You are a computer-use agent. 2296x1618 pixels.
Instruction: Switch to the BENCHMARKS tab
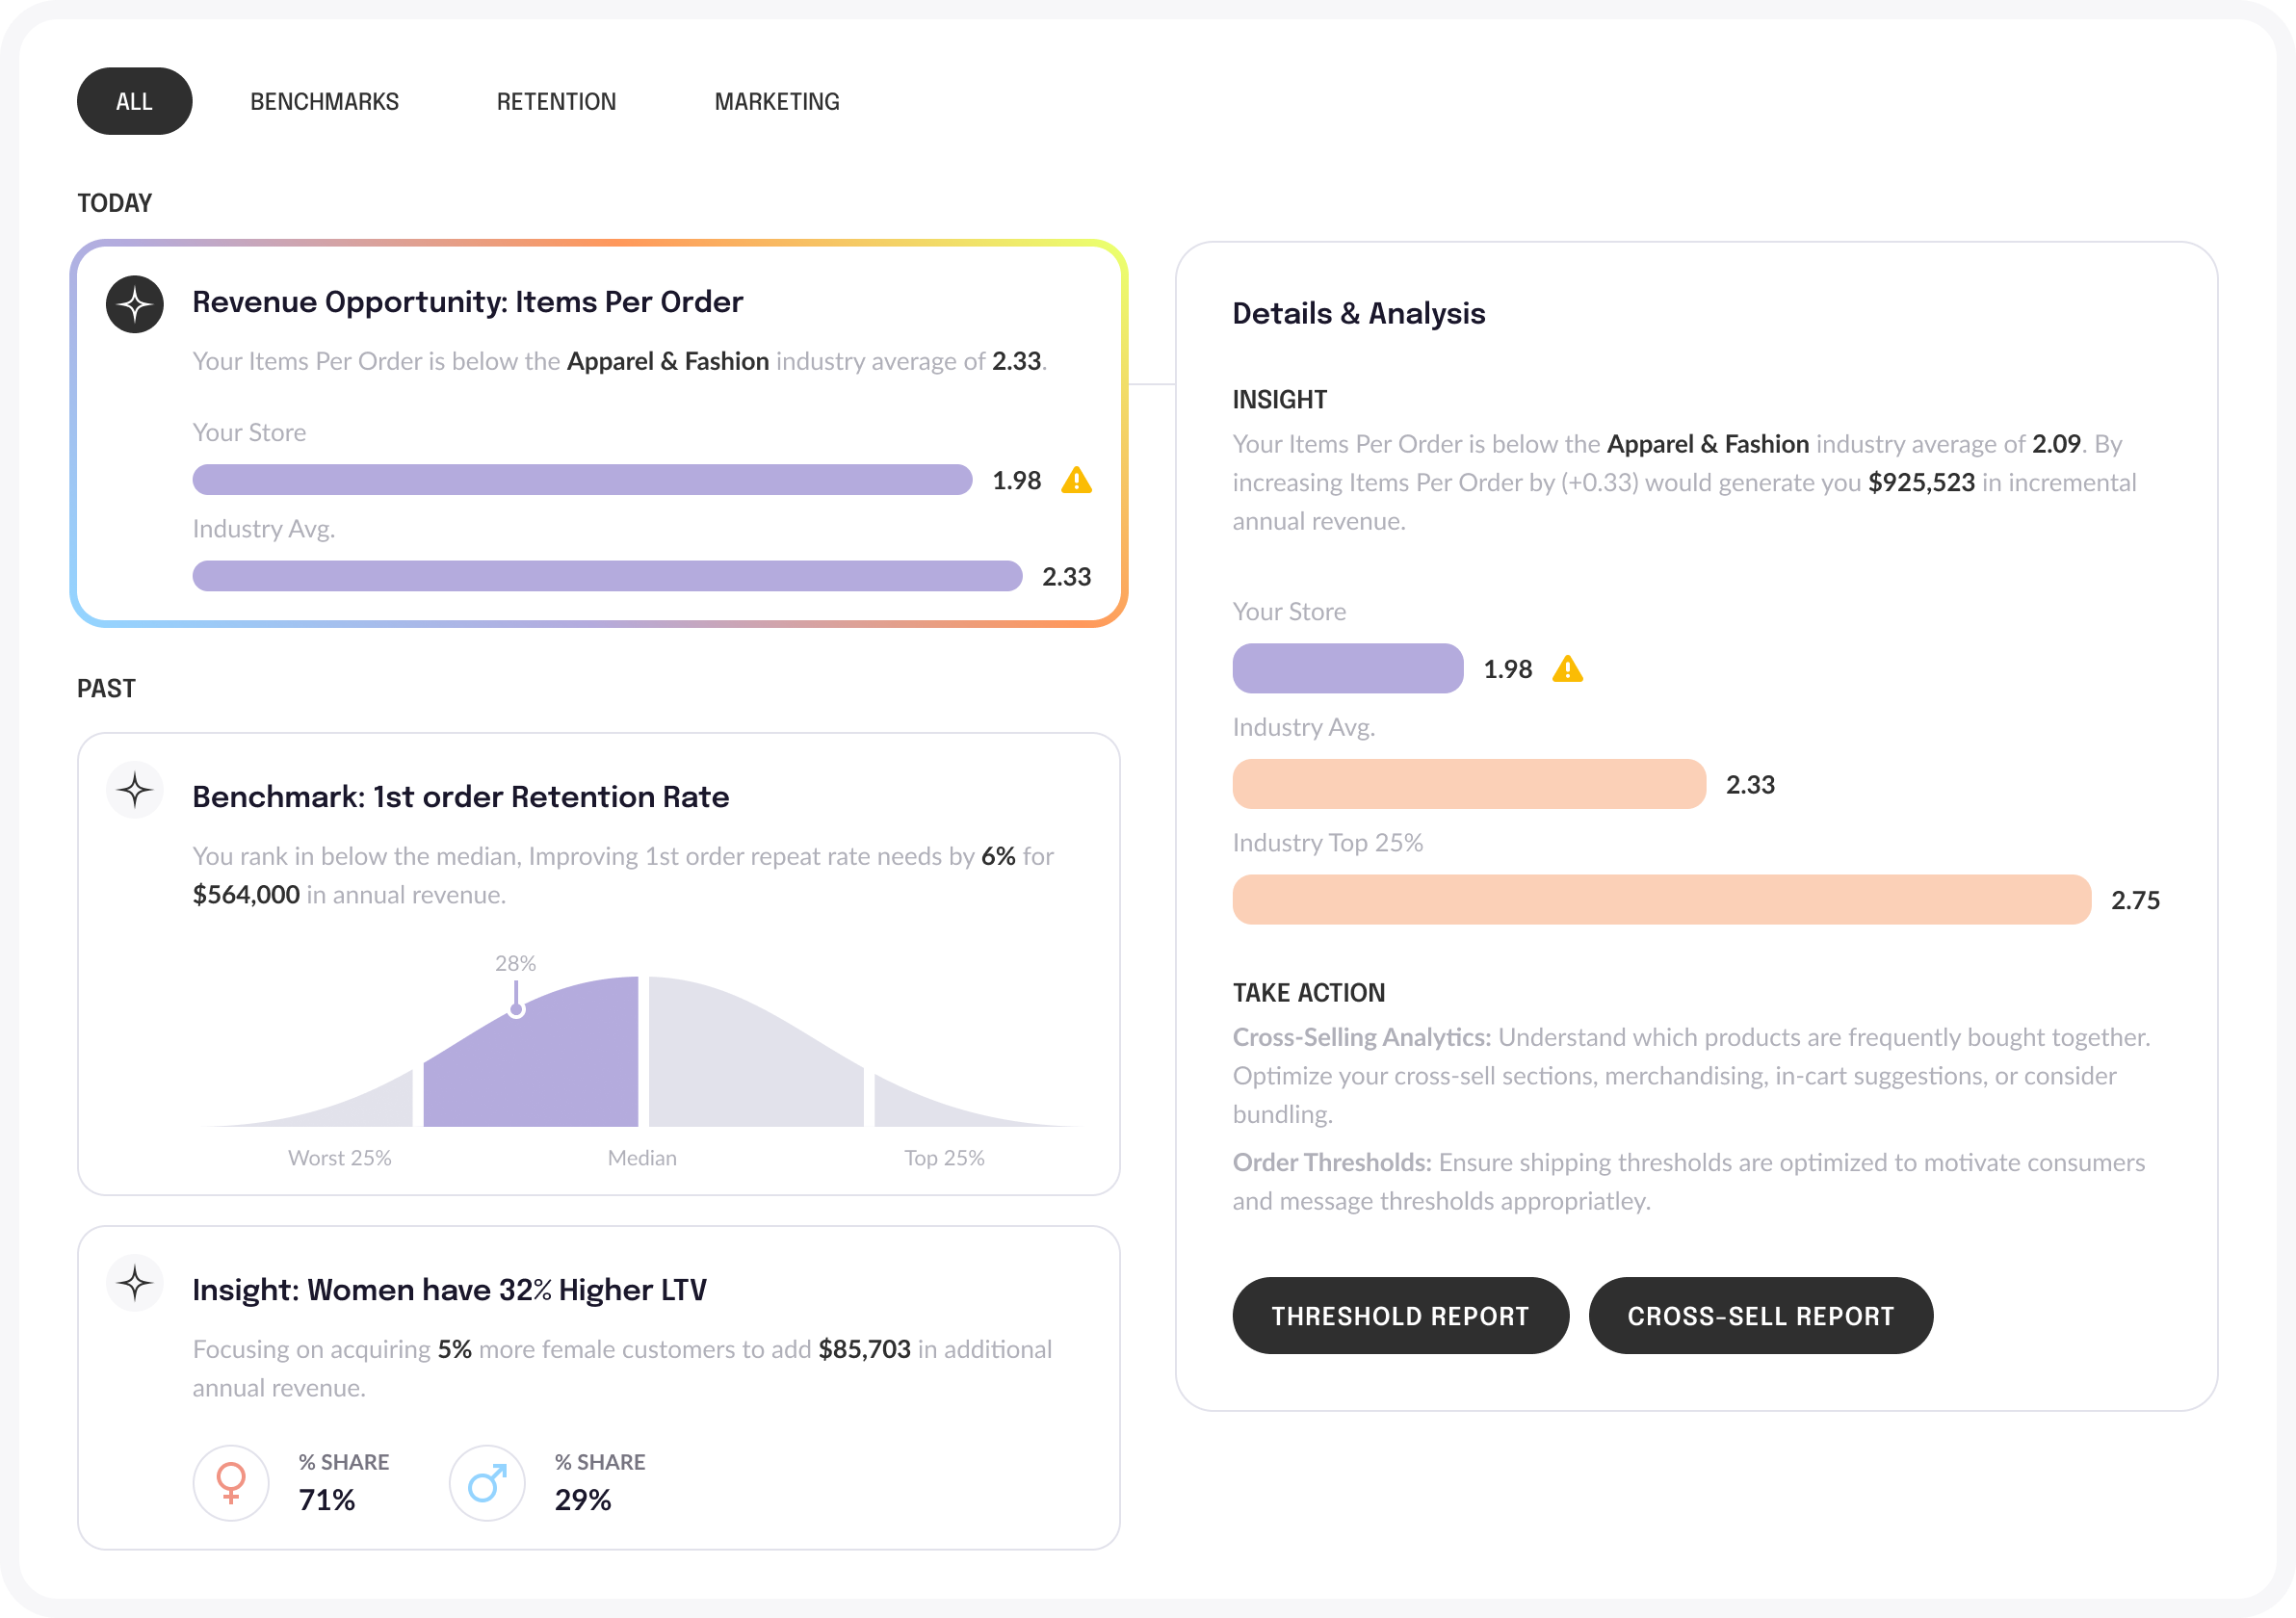[x=324, y=101]
